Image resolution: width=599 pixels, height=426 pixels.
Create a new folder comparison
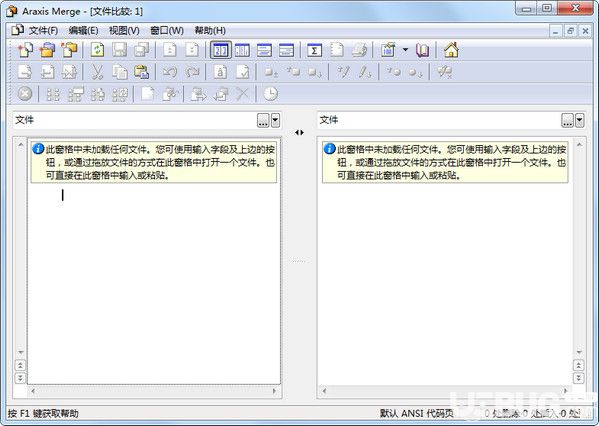pos(47,50)
